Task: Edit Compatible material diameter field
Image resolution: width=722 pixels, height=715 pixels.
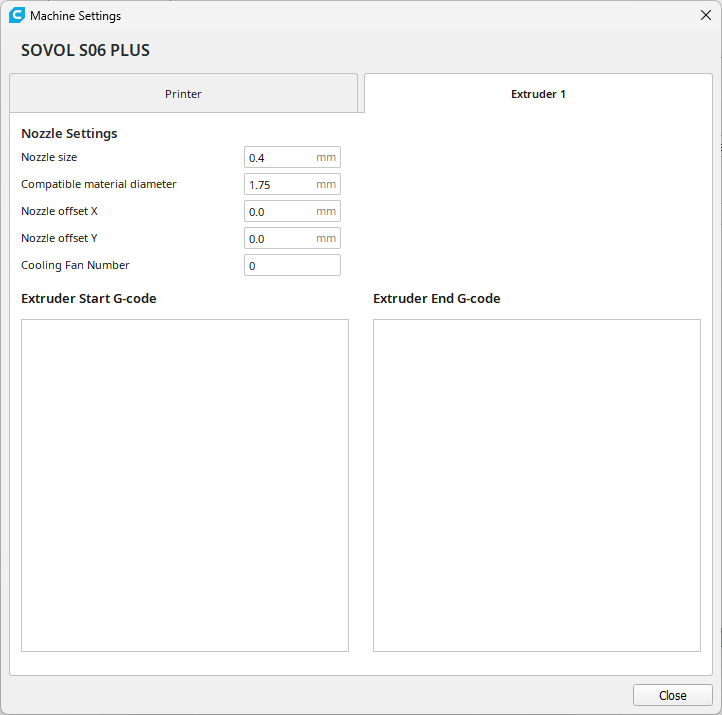Action: pos(292,184)
